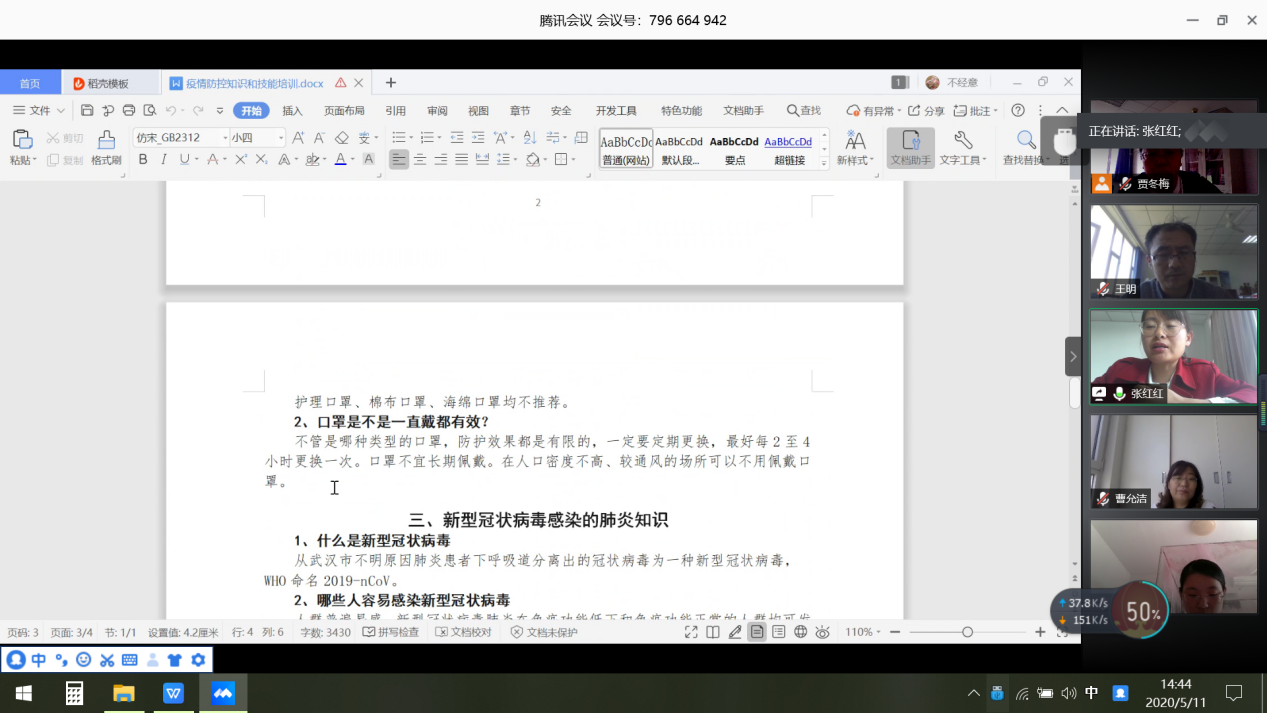
Task: Select 王明's video thumbnail in meeting panel
Action: pyautogui.click(x=1173, y=251)
